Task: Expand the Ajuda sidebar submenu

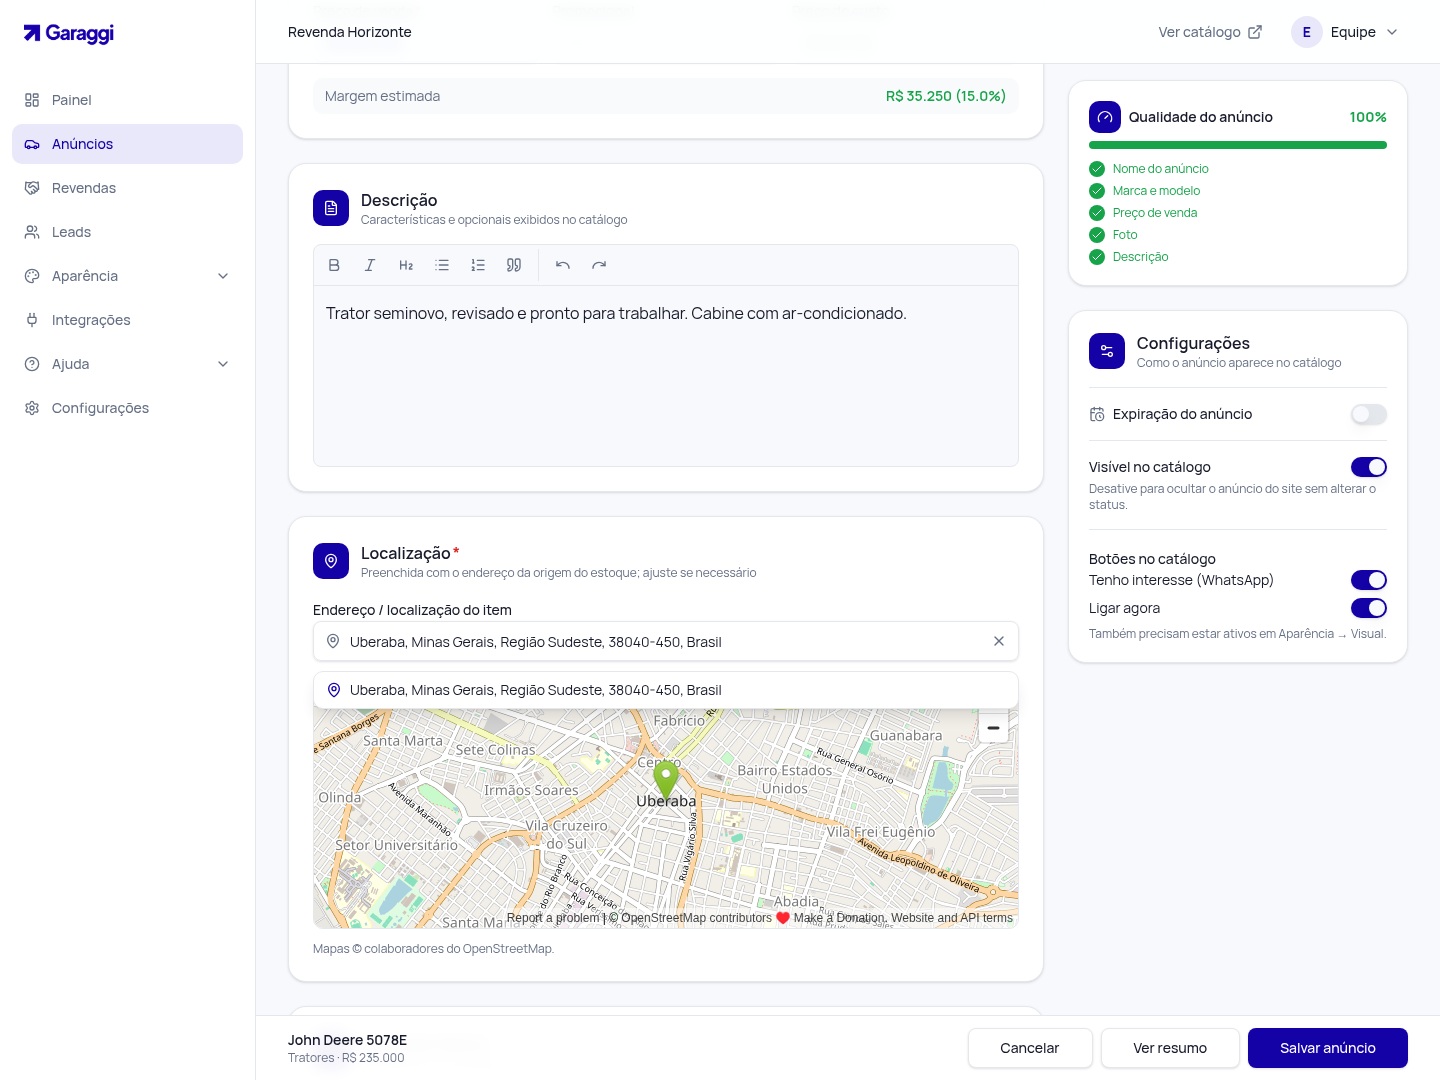Action: (127, 364)
